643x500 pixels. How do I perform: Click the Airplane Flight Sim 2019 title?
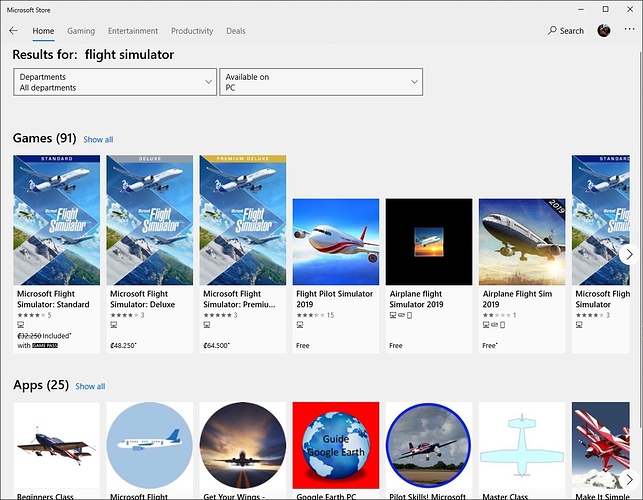517,299
